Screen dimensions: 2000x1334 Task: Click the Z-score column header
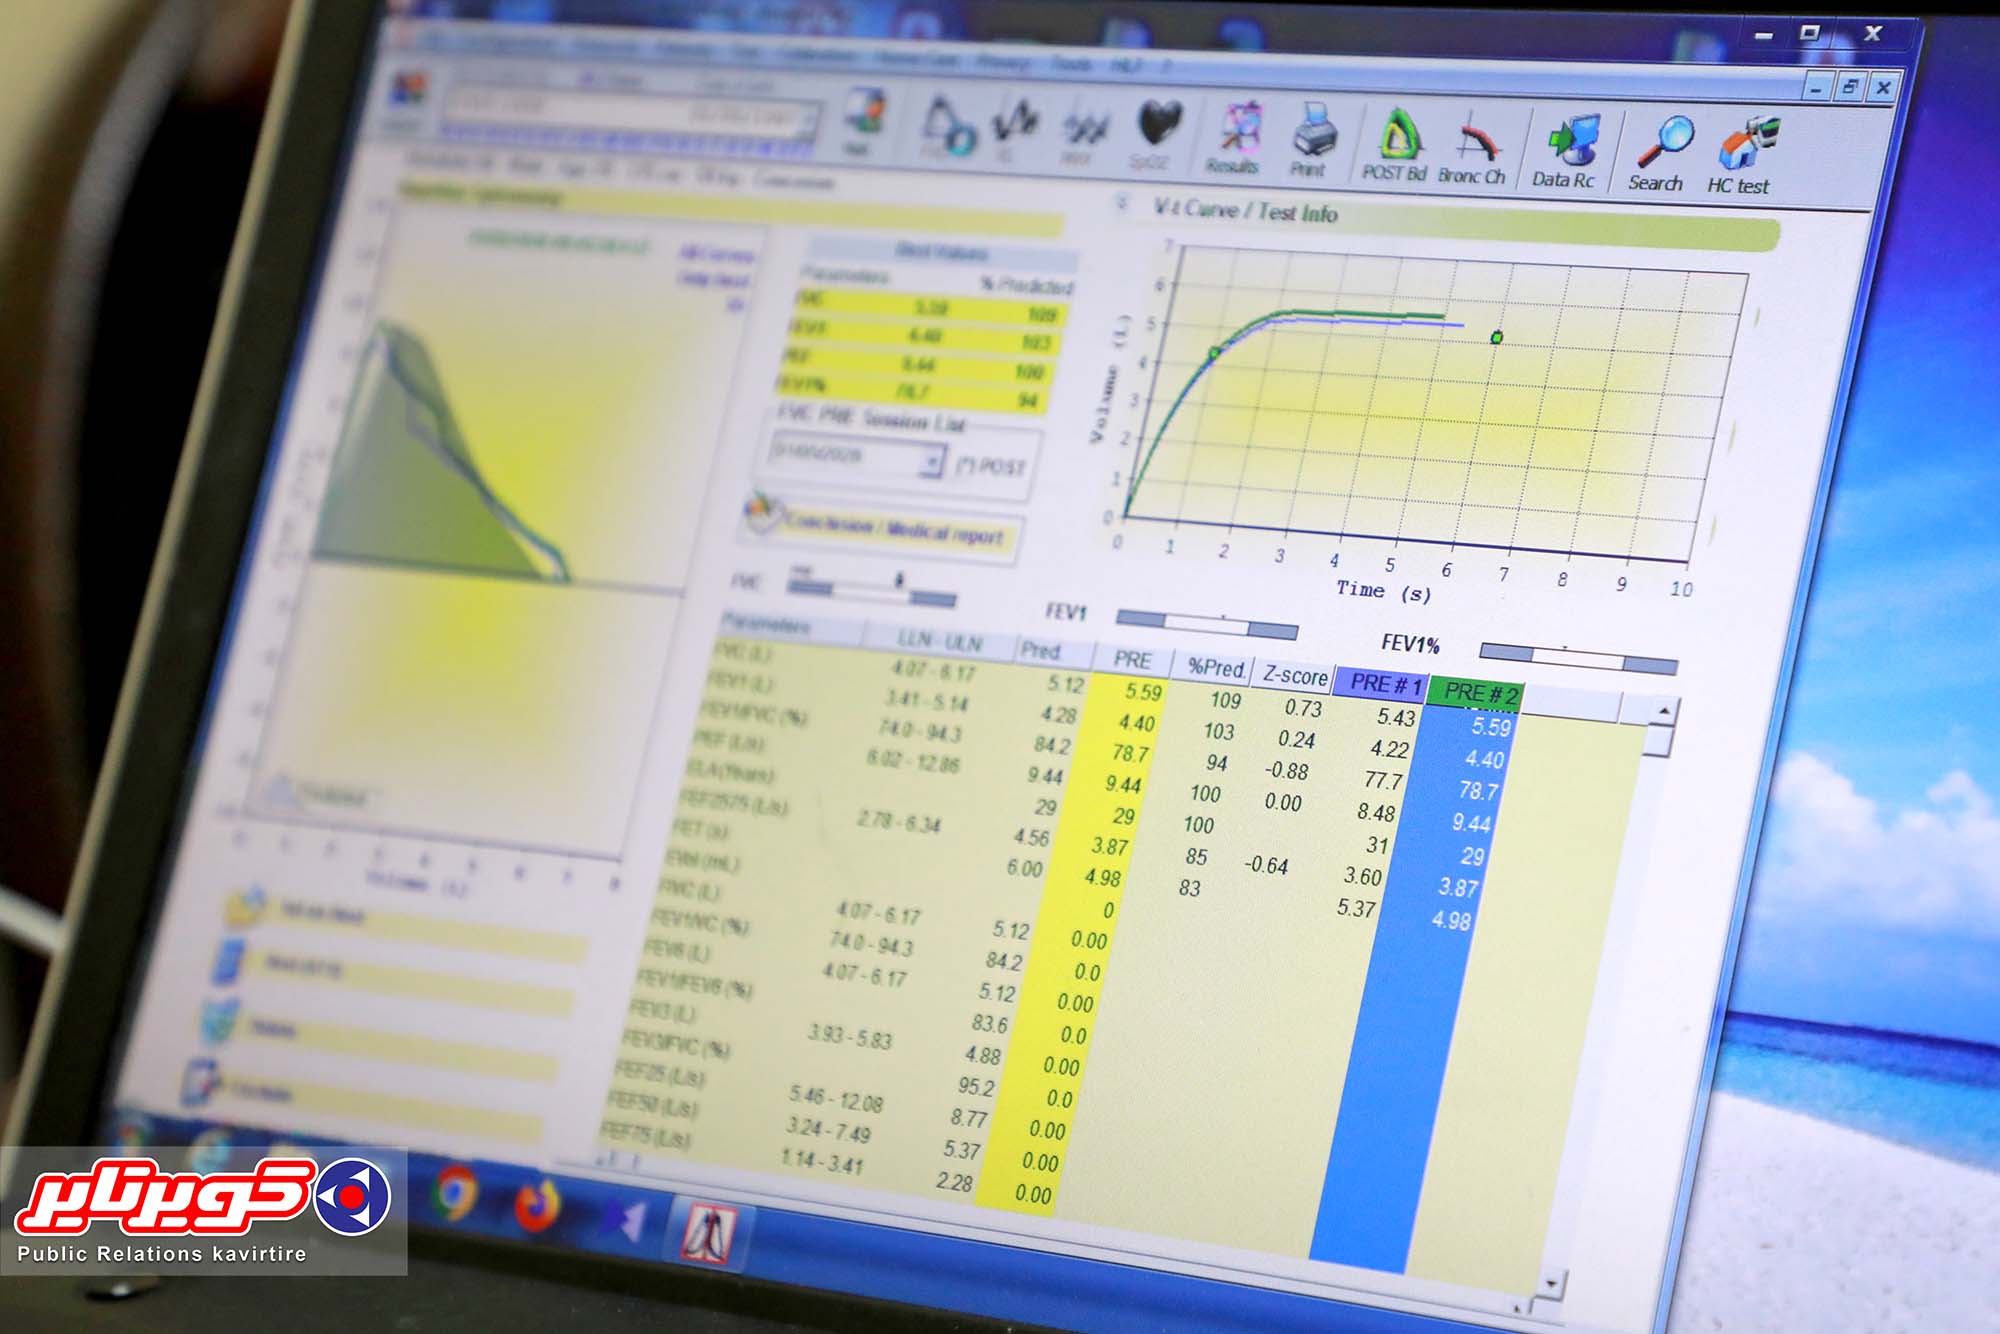(x=1294, y=676)
